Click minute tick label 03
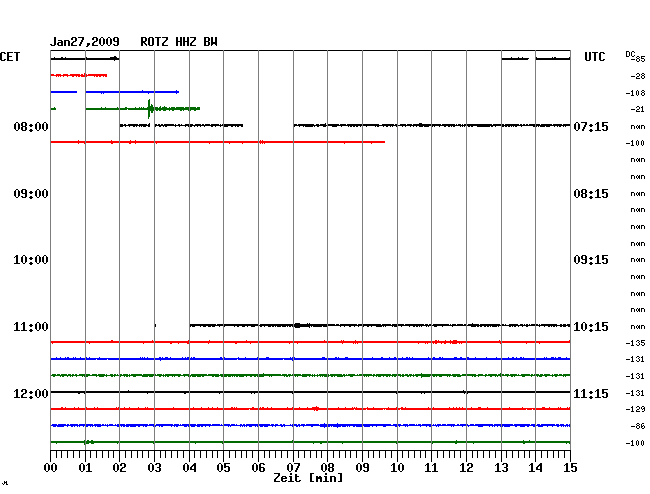Viewport: 650px width, 494px height. 154,467
